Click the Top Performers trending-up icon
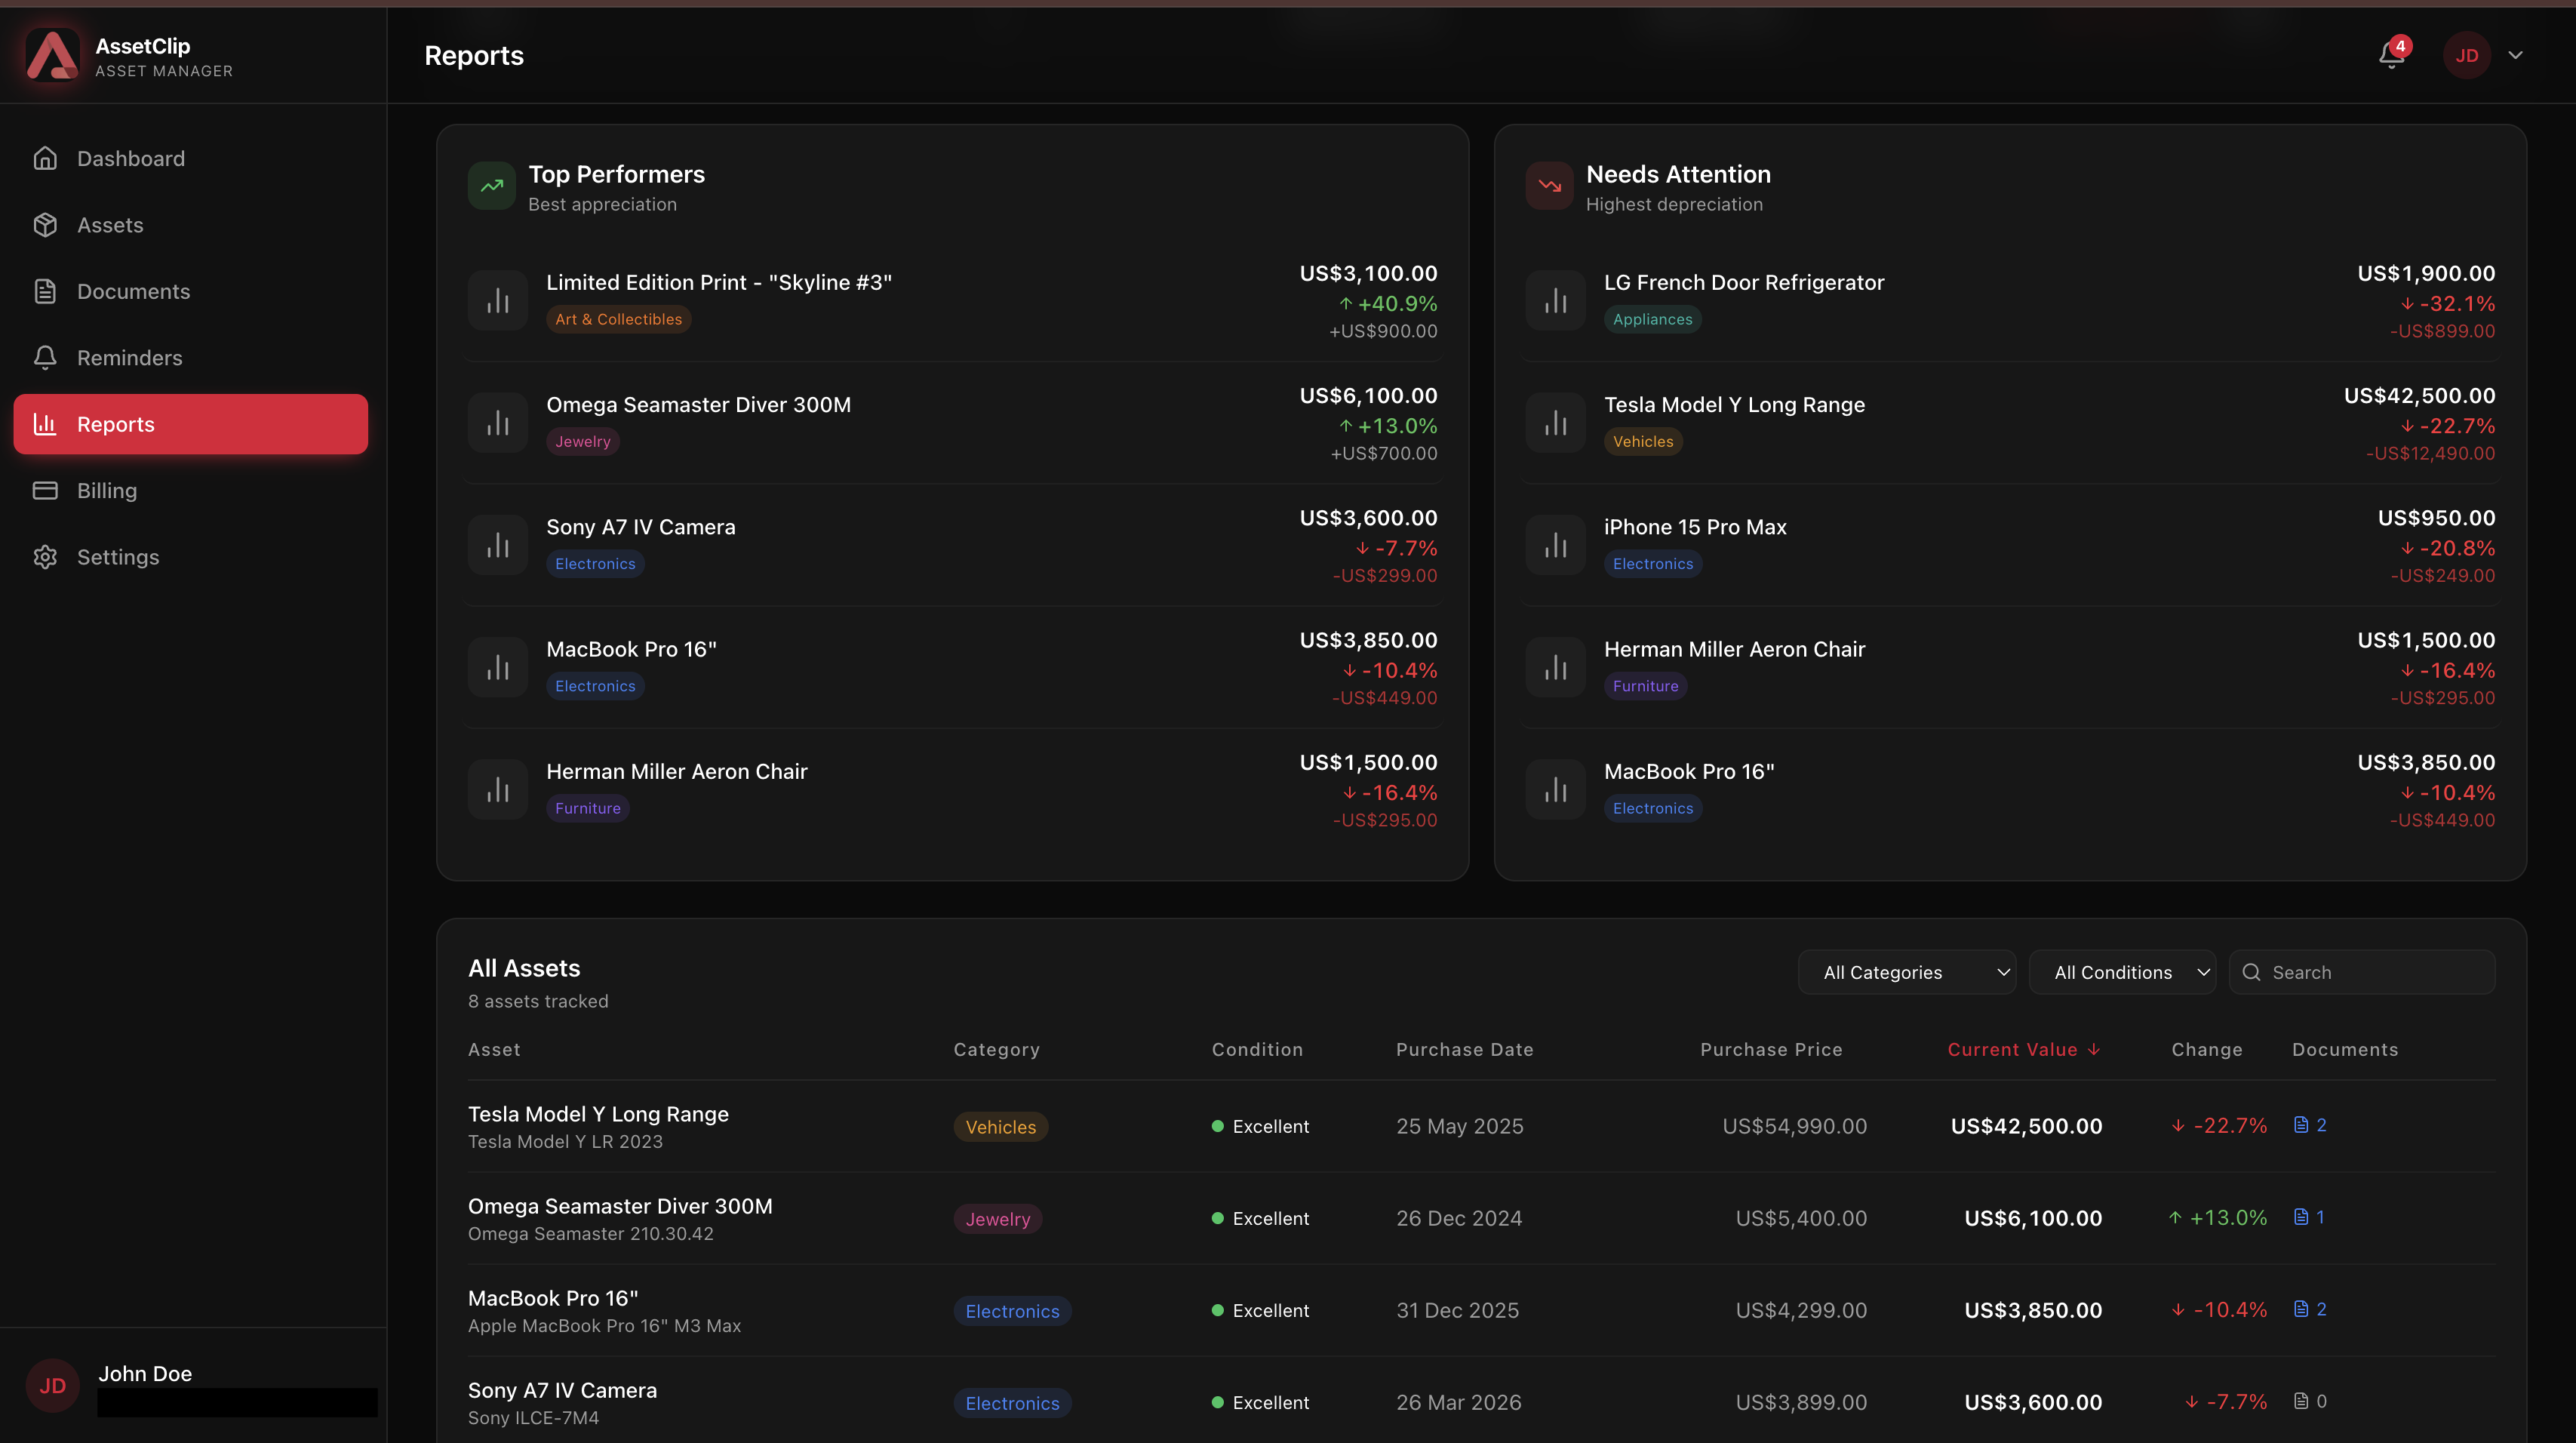This screenshot has width=2576, height=1443. (x=492, y=186)
